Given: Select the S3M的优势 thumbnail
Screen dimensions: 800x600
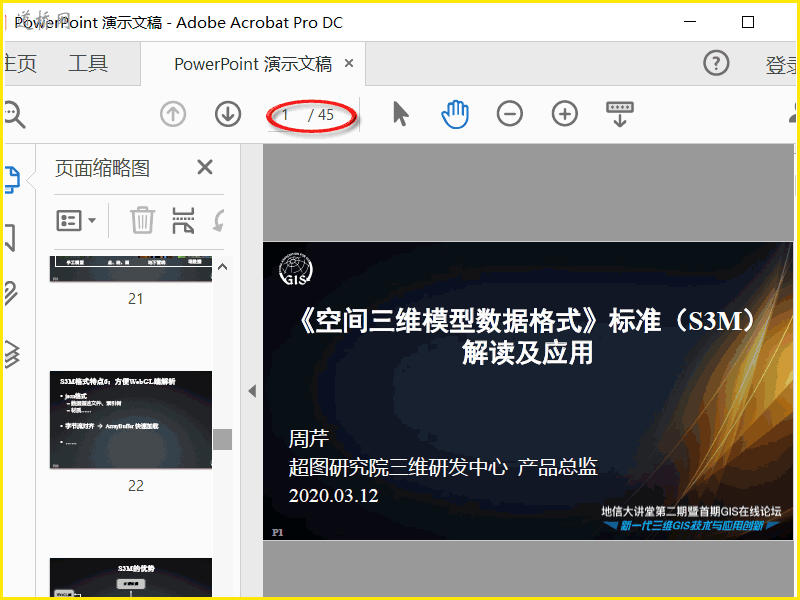Looking at the screenshot, I should click(131, 578).
